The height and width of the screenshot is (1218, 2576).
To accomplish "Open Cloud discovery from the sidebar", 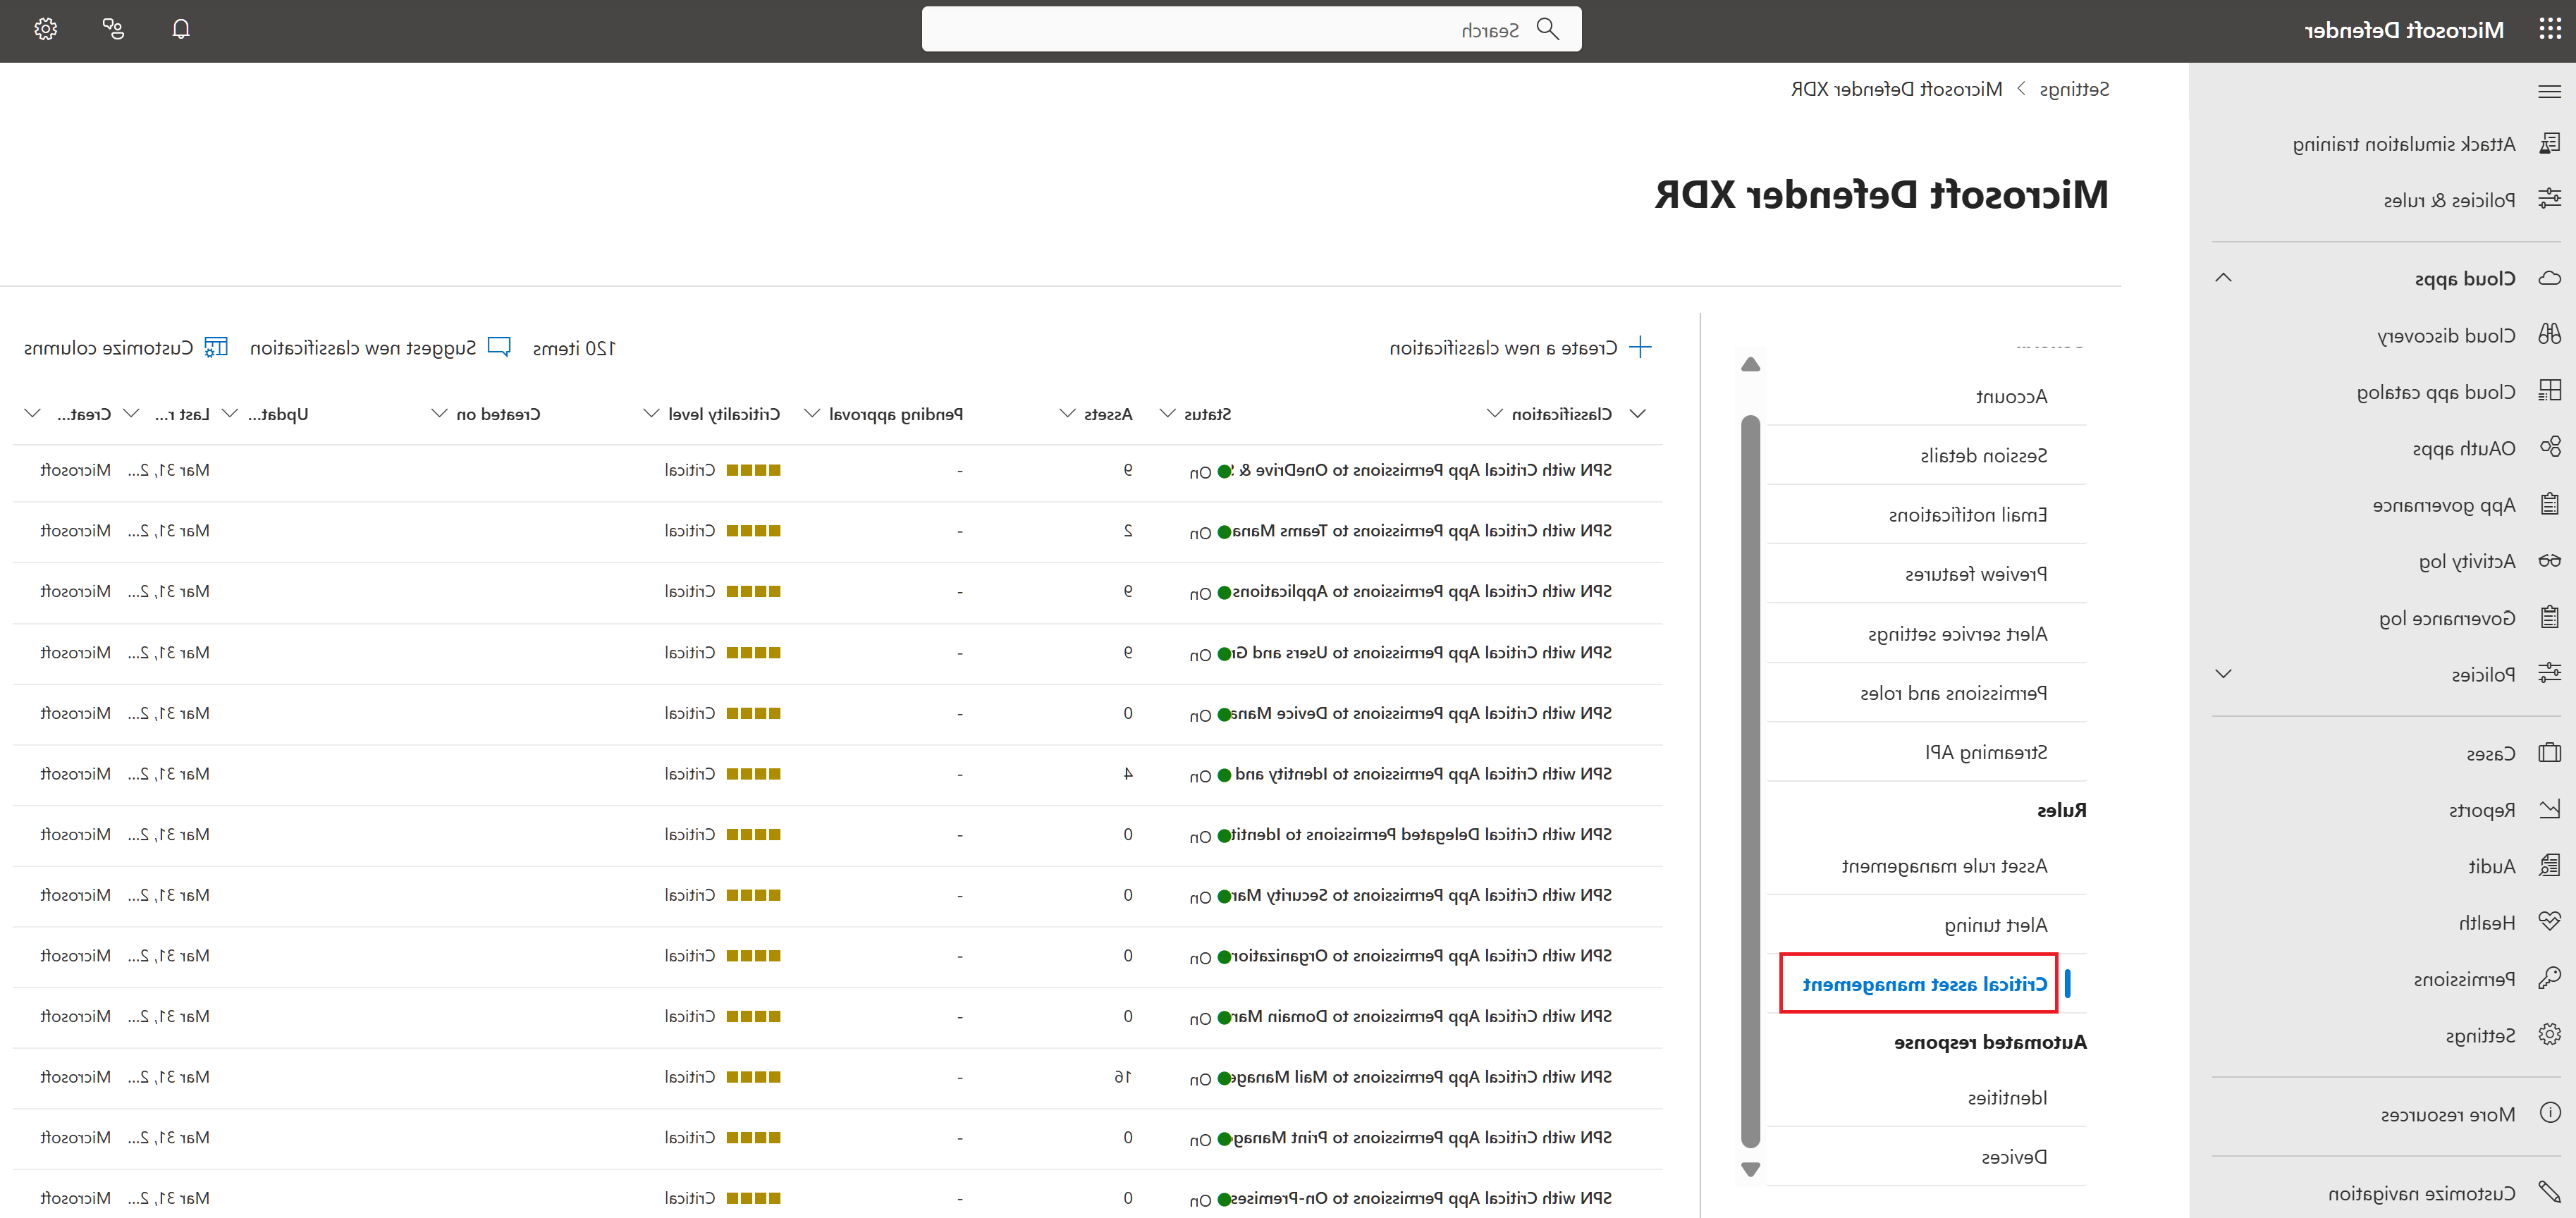I will click(2446, 335).
